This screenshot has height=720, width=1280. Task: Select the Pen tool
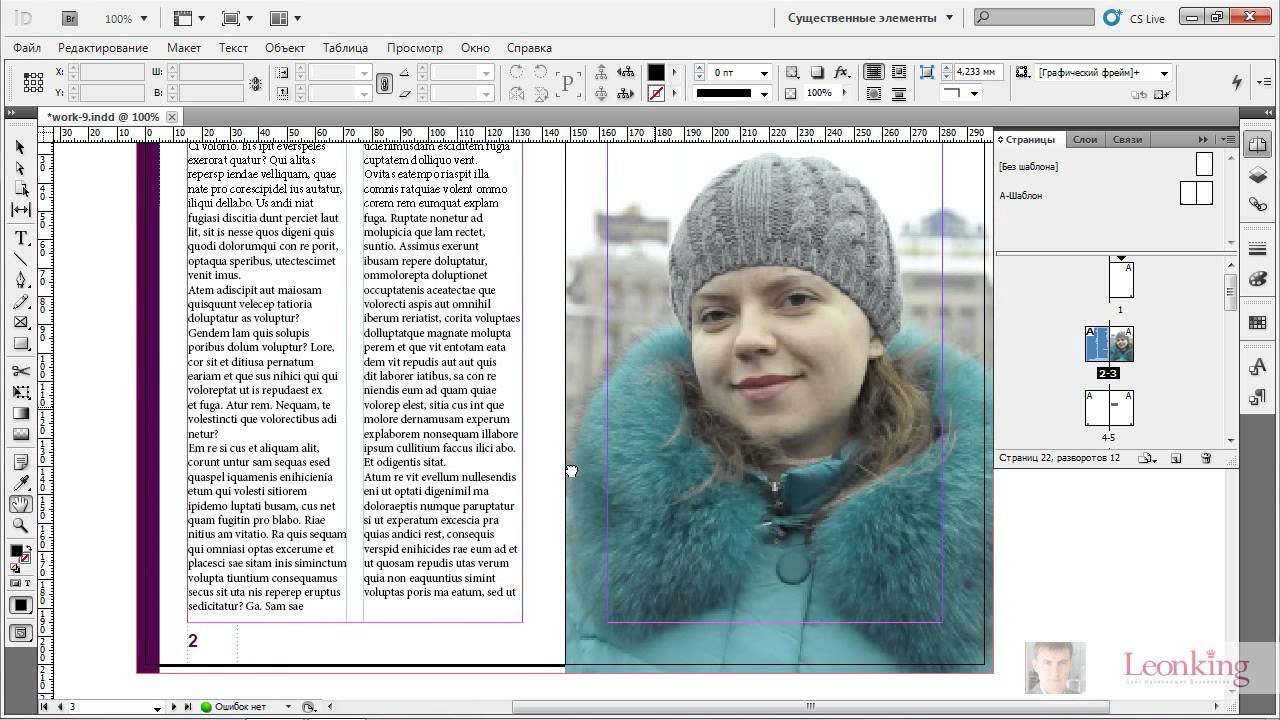click(20, 280)
